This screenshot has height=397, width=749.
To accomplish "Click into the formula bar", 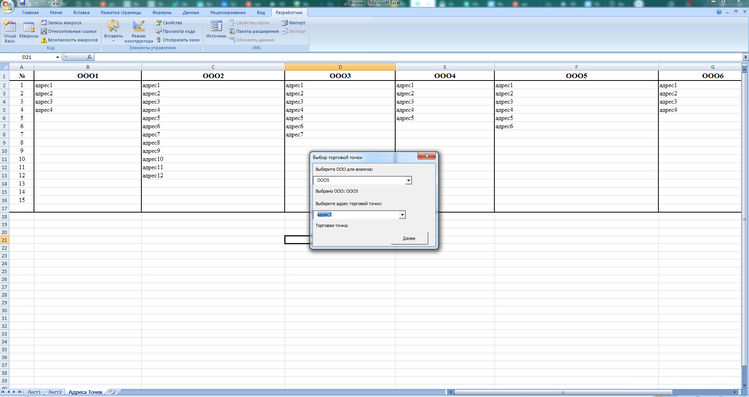I will (418, 57).
